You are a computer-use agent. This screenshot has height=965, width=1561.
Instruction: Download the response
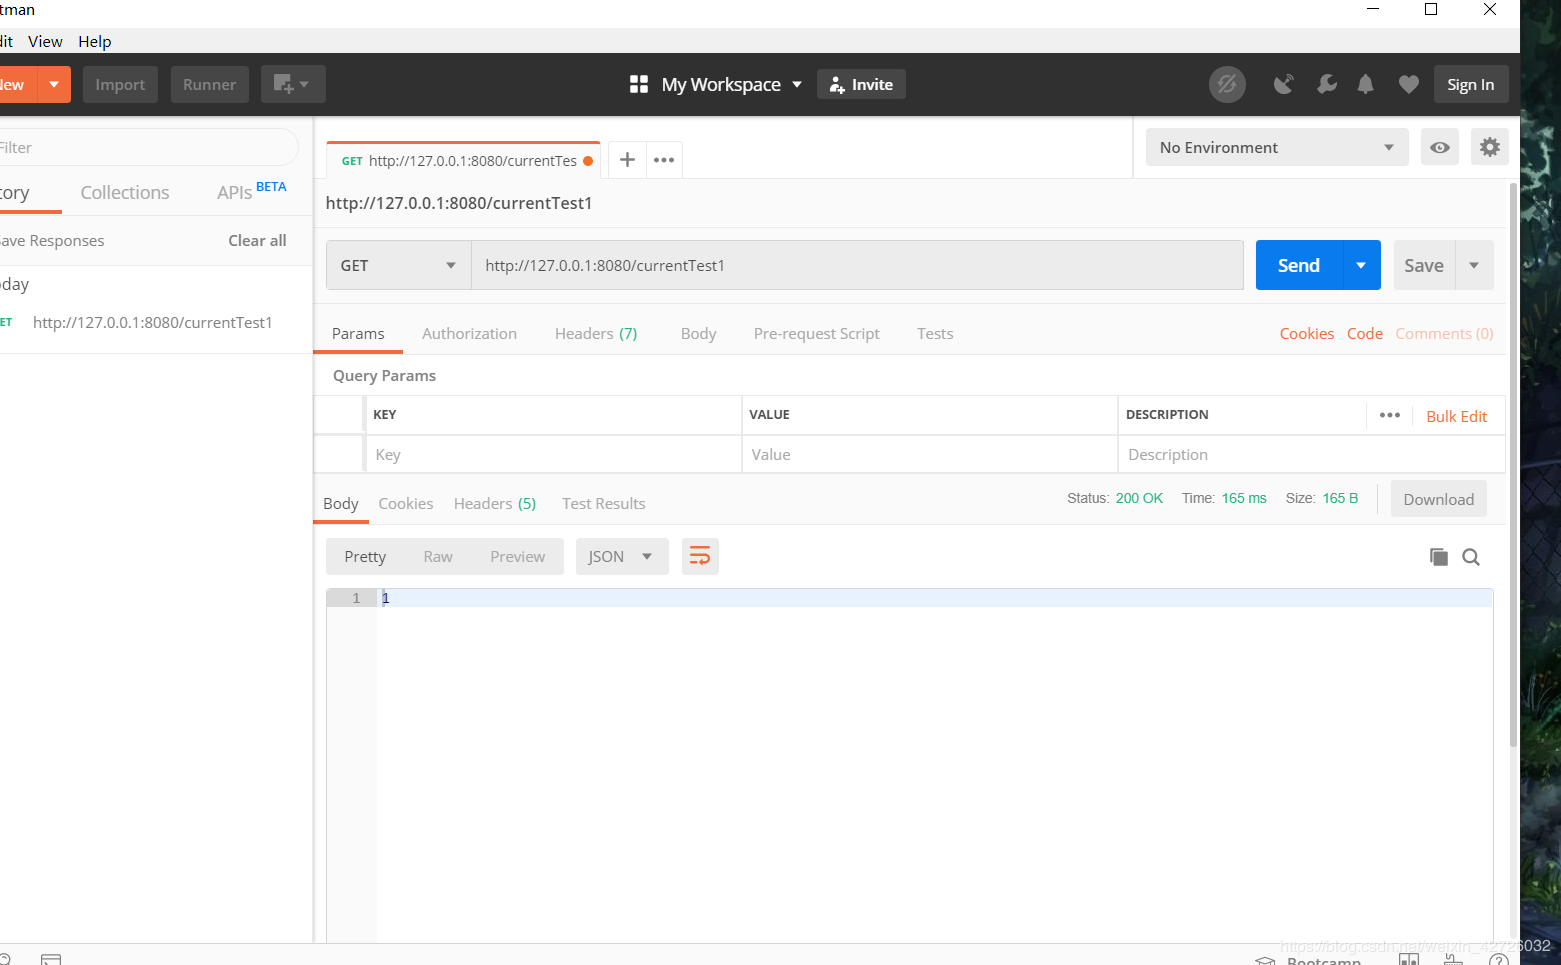click(1439, 499)
